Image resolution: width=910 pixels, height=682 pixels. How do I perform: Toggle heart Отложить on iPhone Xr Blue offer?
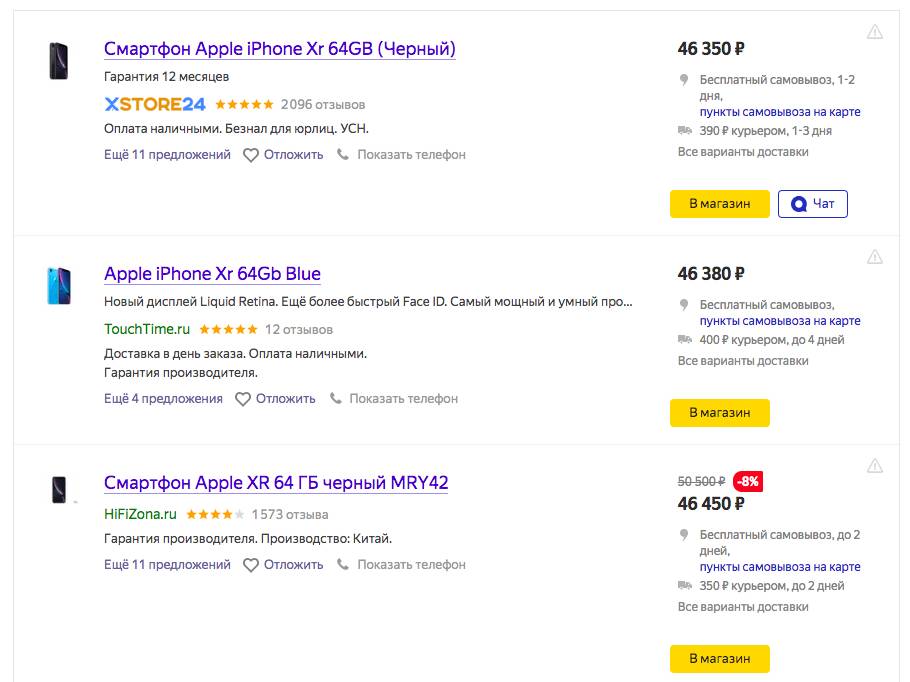(x=275, y=399)
